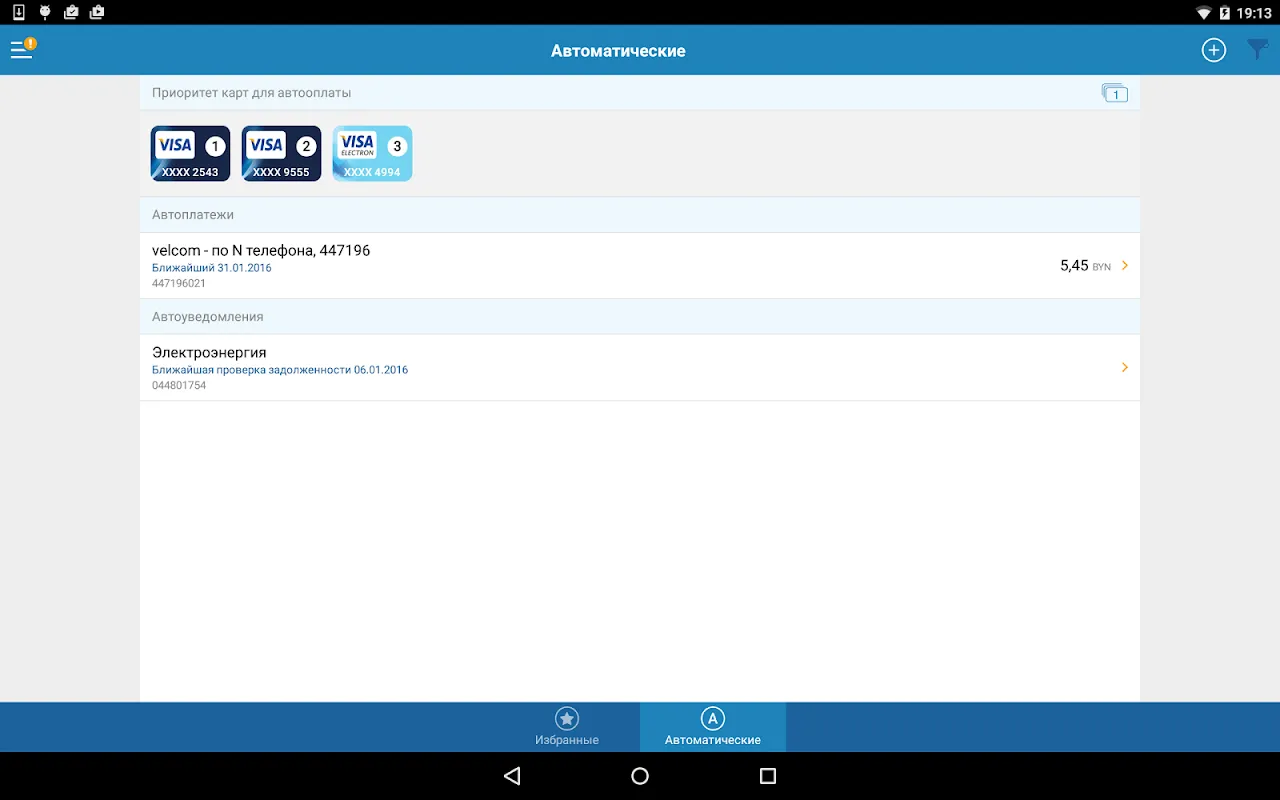Select Visa Electron card ending 4994
The width and height of the screenshot is (1280, 800).
372,153
